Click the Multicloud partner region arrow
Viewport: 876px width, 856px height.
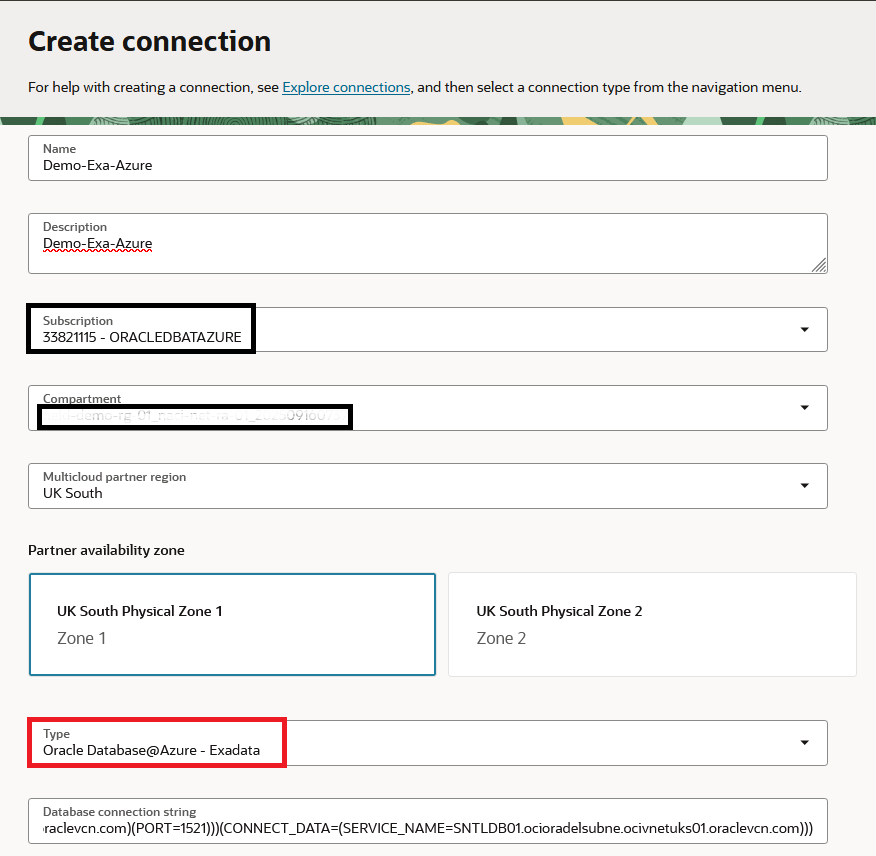pos(805,486)
